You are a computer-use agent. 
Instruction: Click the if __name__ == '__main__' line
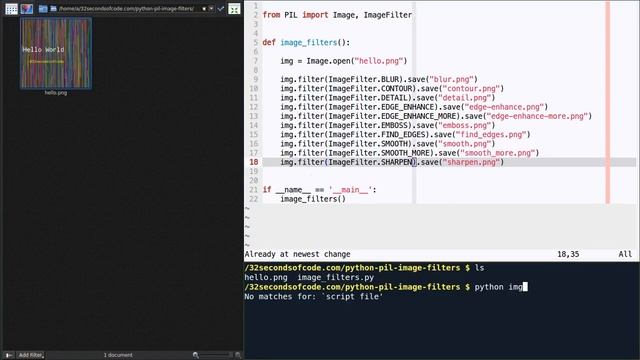tap(320, 190)
